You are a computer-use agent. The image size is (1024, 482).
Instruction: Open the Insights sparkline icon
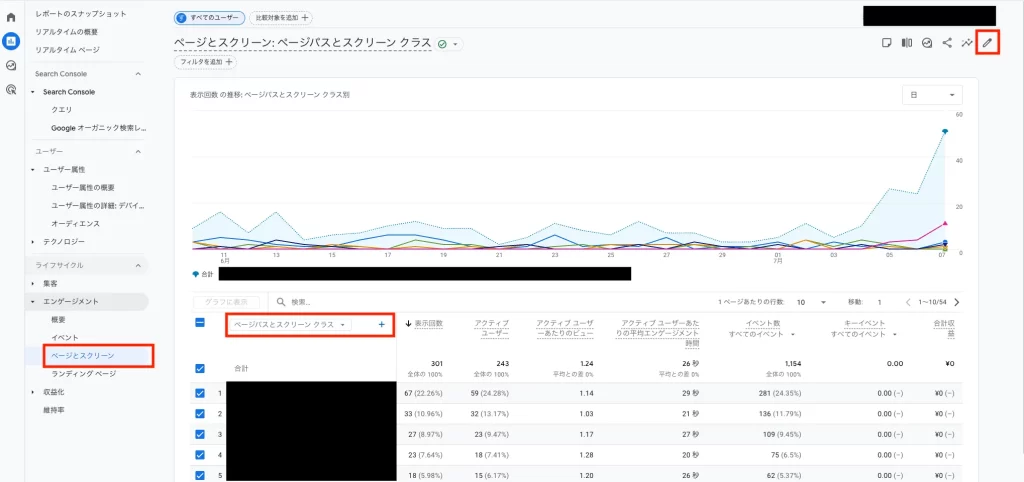tap(967, 43)
